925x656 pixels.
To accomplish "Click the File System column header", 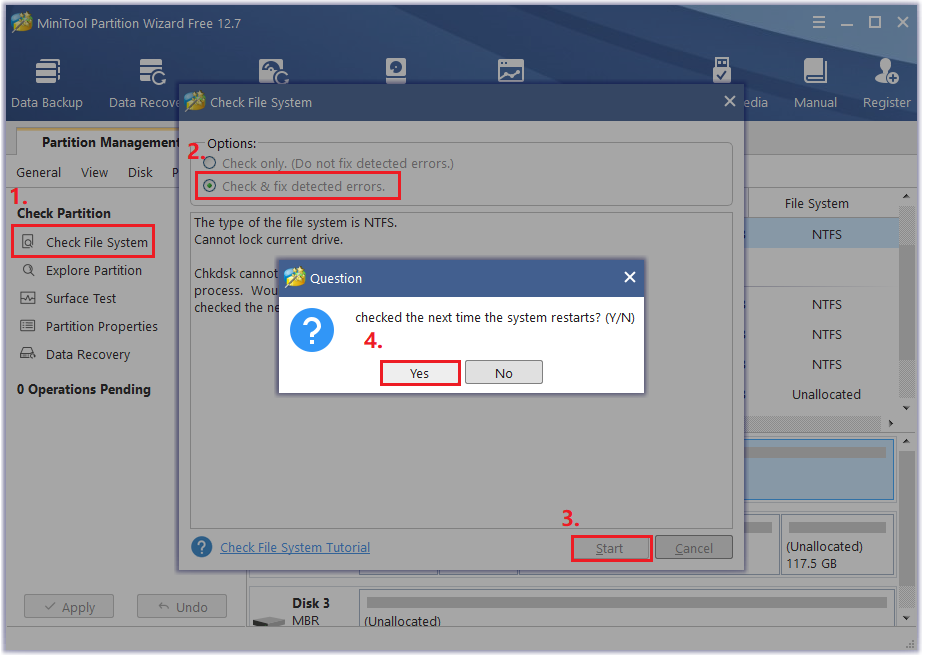I will pyautogui.click(x=816, y=204).
